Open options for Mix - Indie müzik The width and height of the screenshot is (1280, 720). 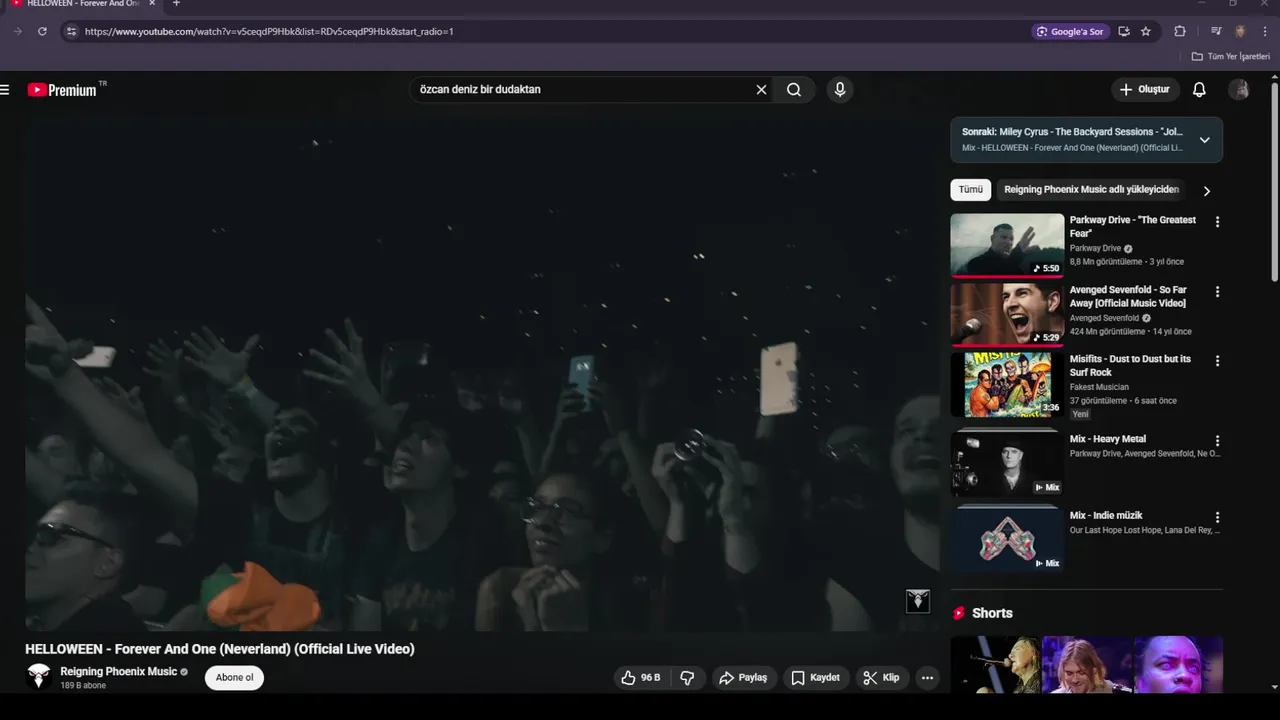(1217, 518)
